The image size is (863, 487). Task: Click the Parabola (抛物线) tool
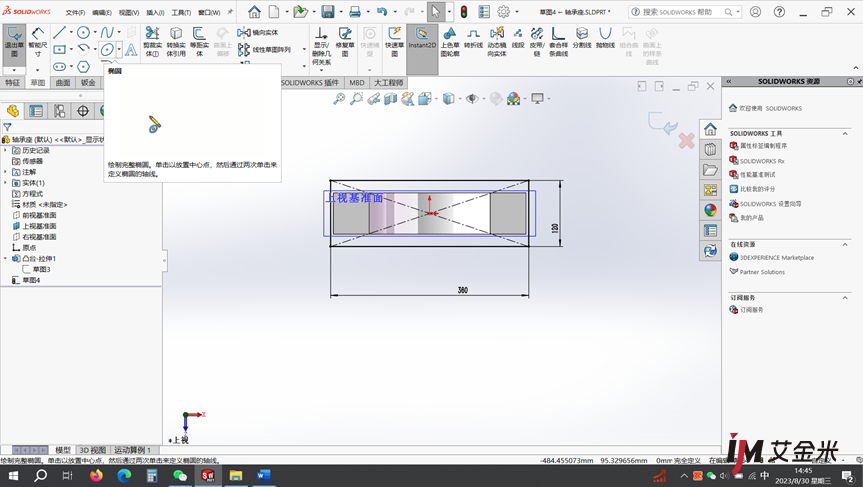(605, 38)
